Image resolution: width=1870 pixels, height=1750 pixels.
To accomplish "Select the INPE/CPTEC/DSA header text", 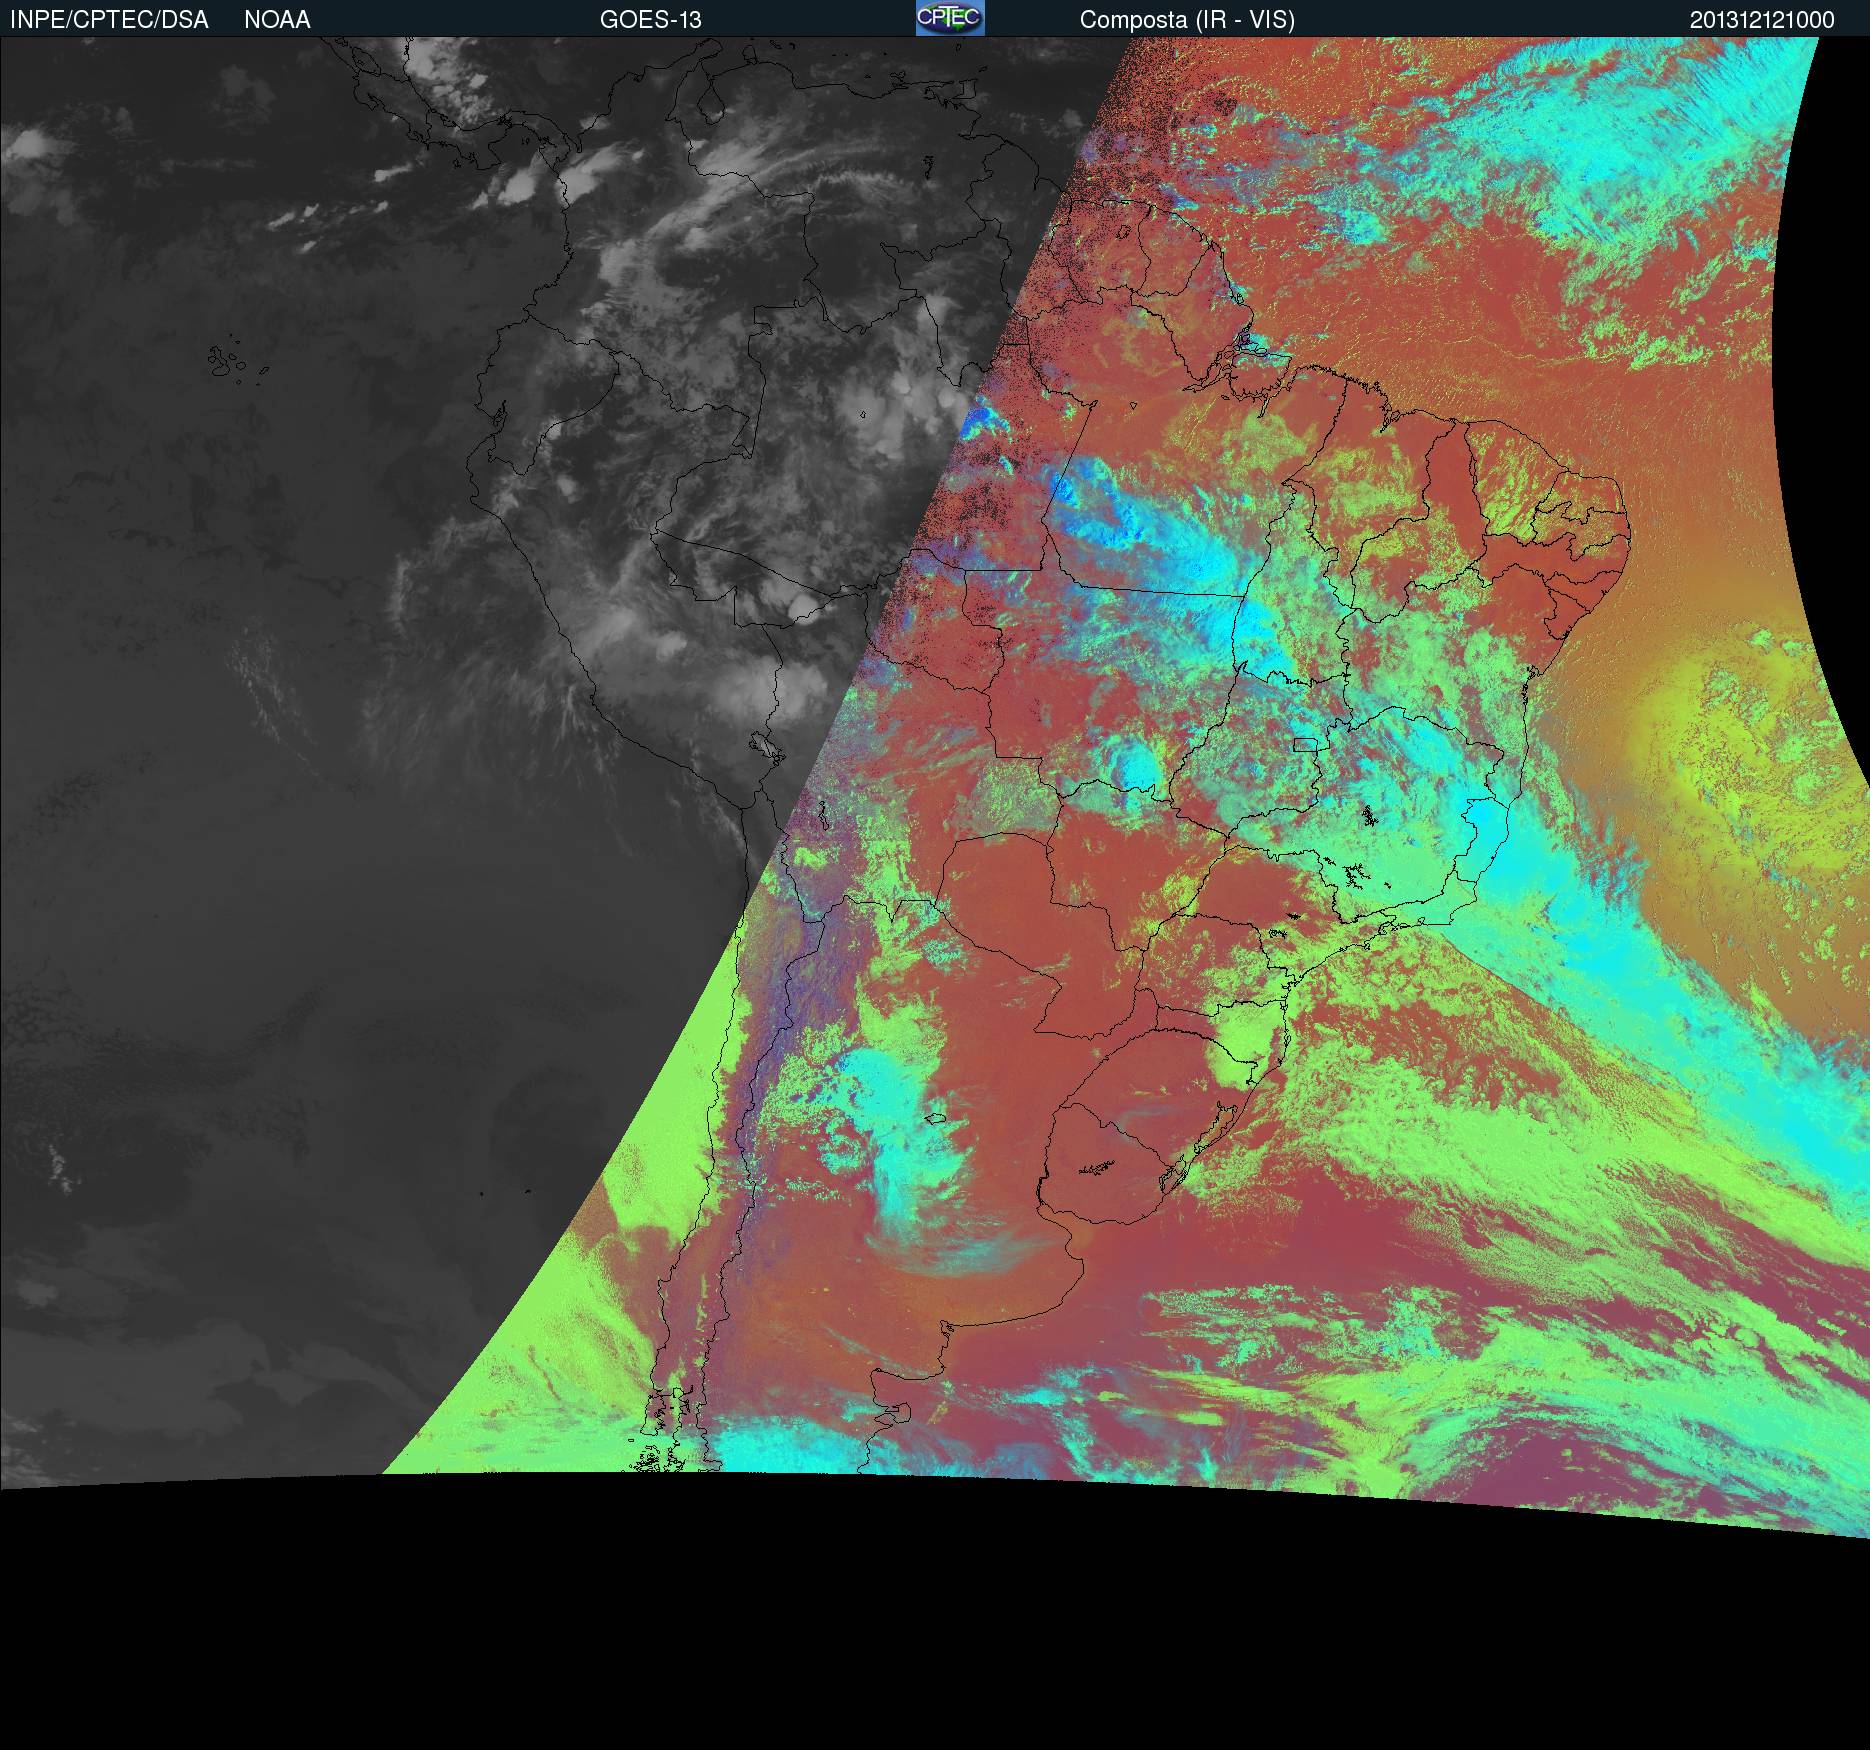I will [109, 20].
